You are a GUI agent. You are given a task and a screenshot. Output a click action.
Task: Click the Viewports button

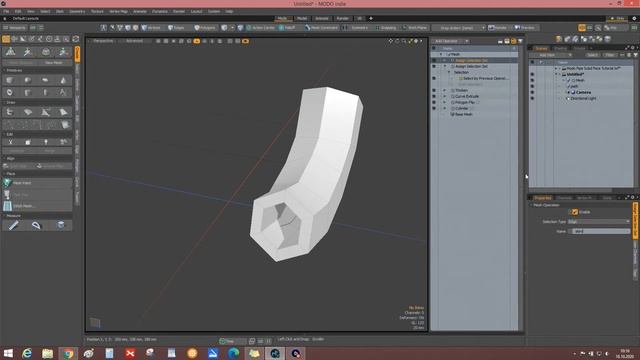15,28
